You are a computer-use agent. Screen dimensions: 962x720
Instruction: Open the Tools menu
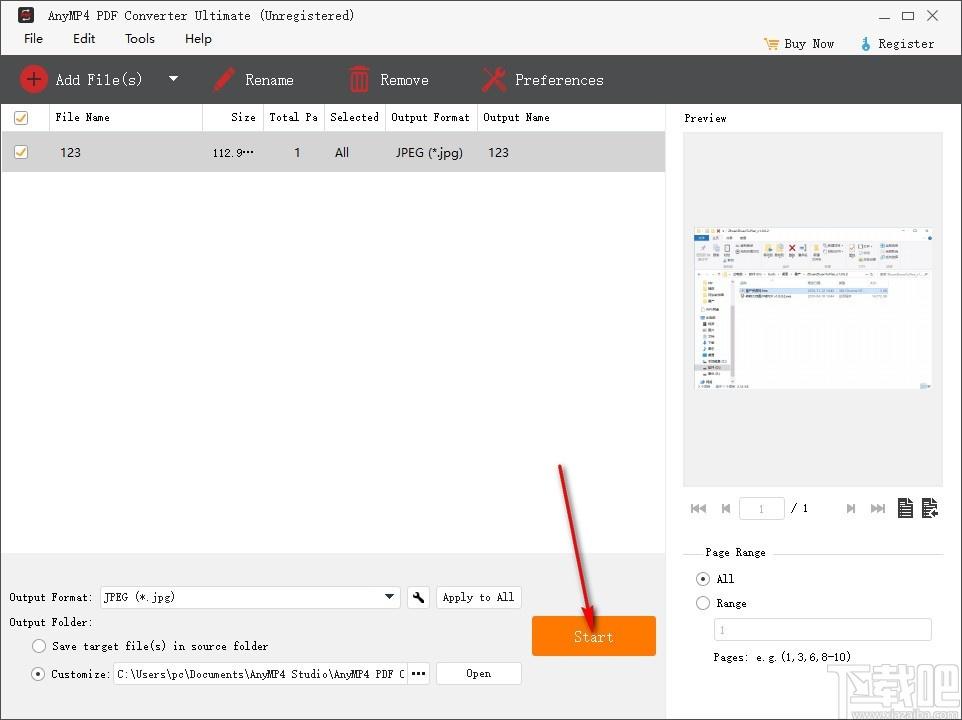[140, 39]
